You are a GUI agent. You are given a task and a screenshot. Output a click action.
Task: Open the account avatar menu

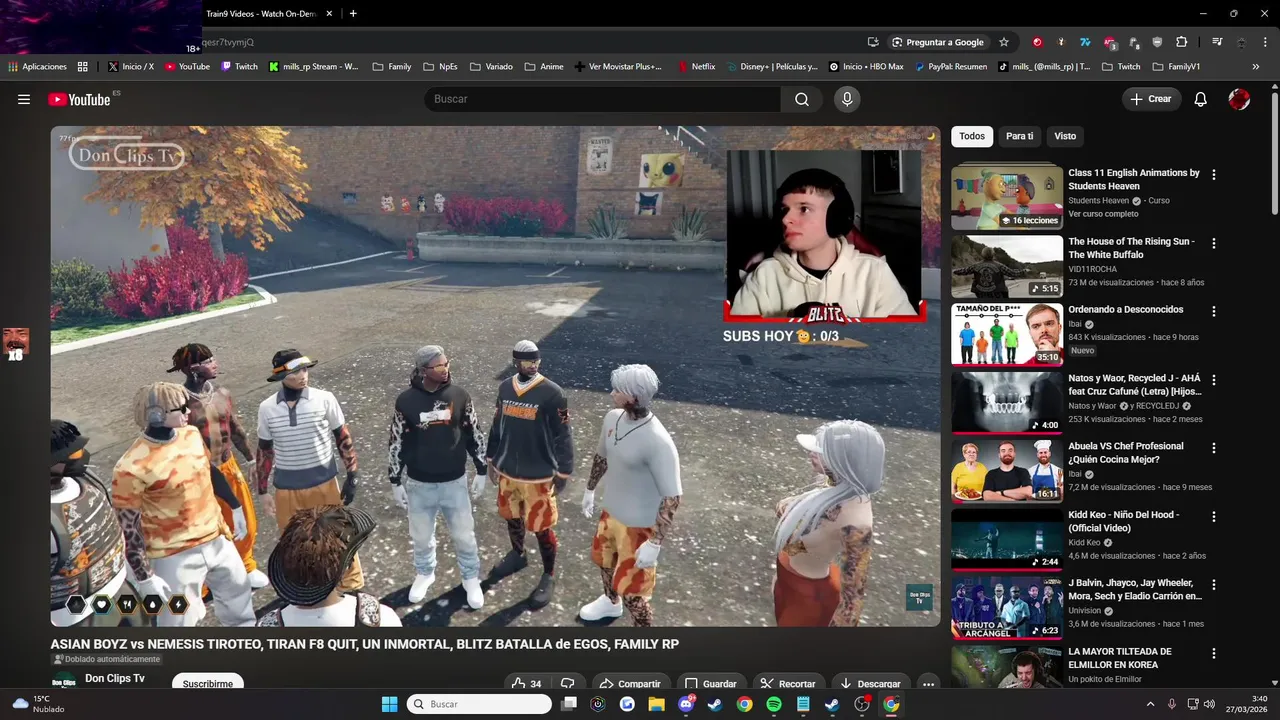[x=1239, y=99]
